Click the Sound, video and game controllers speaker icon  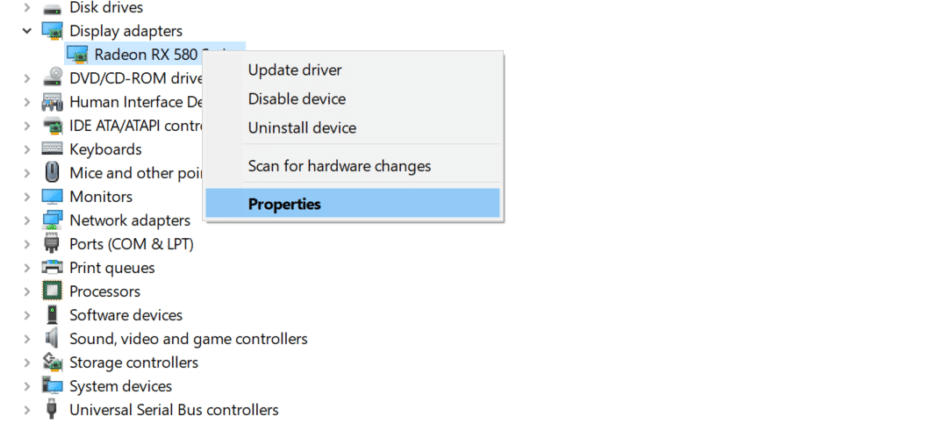(52, 339)
